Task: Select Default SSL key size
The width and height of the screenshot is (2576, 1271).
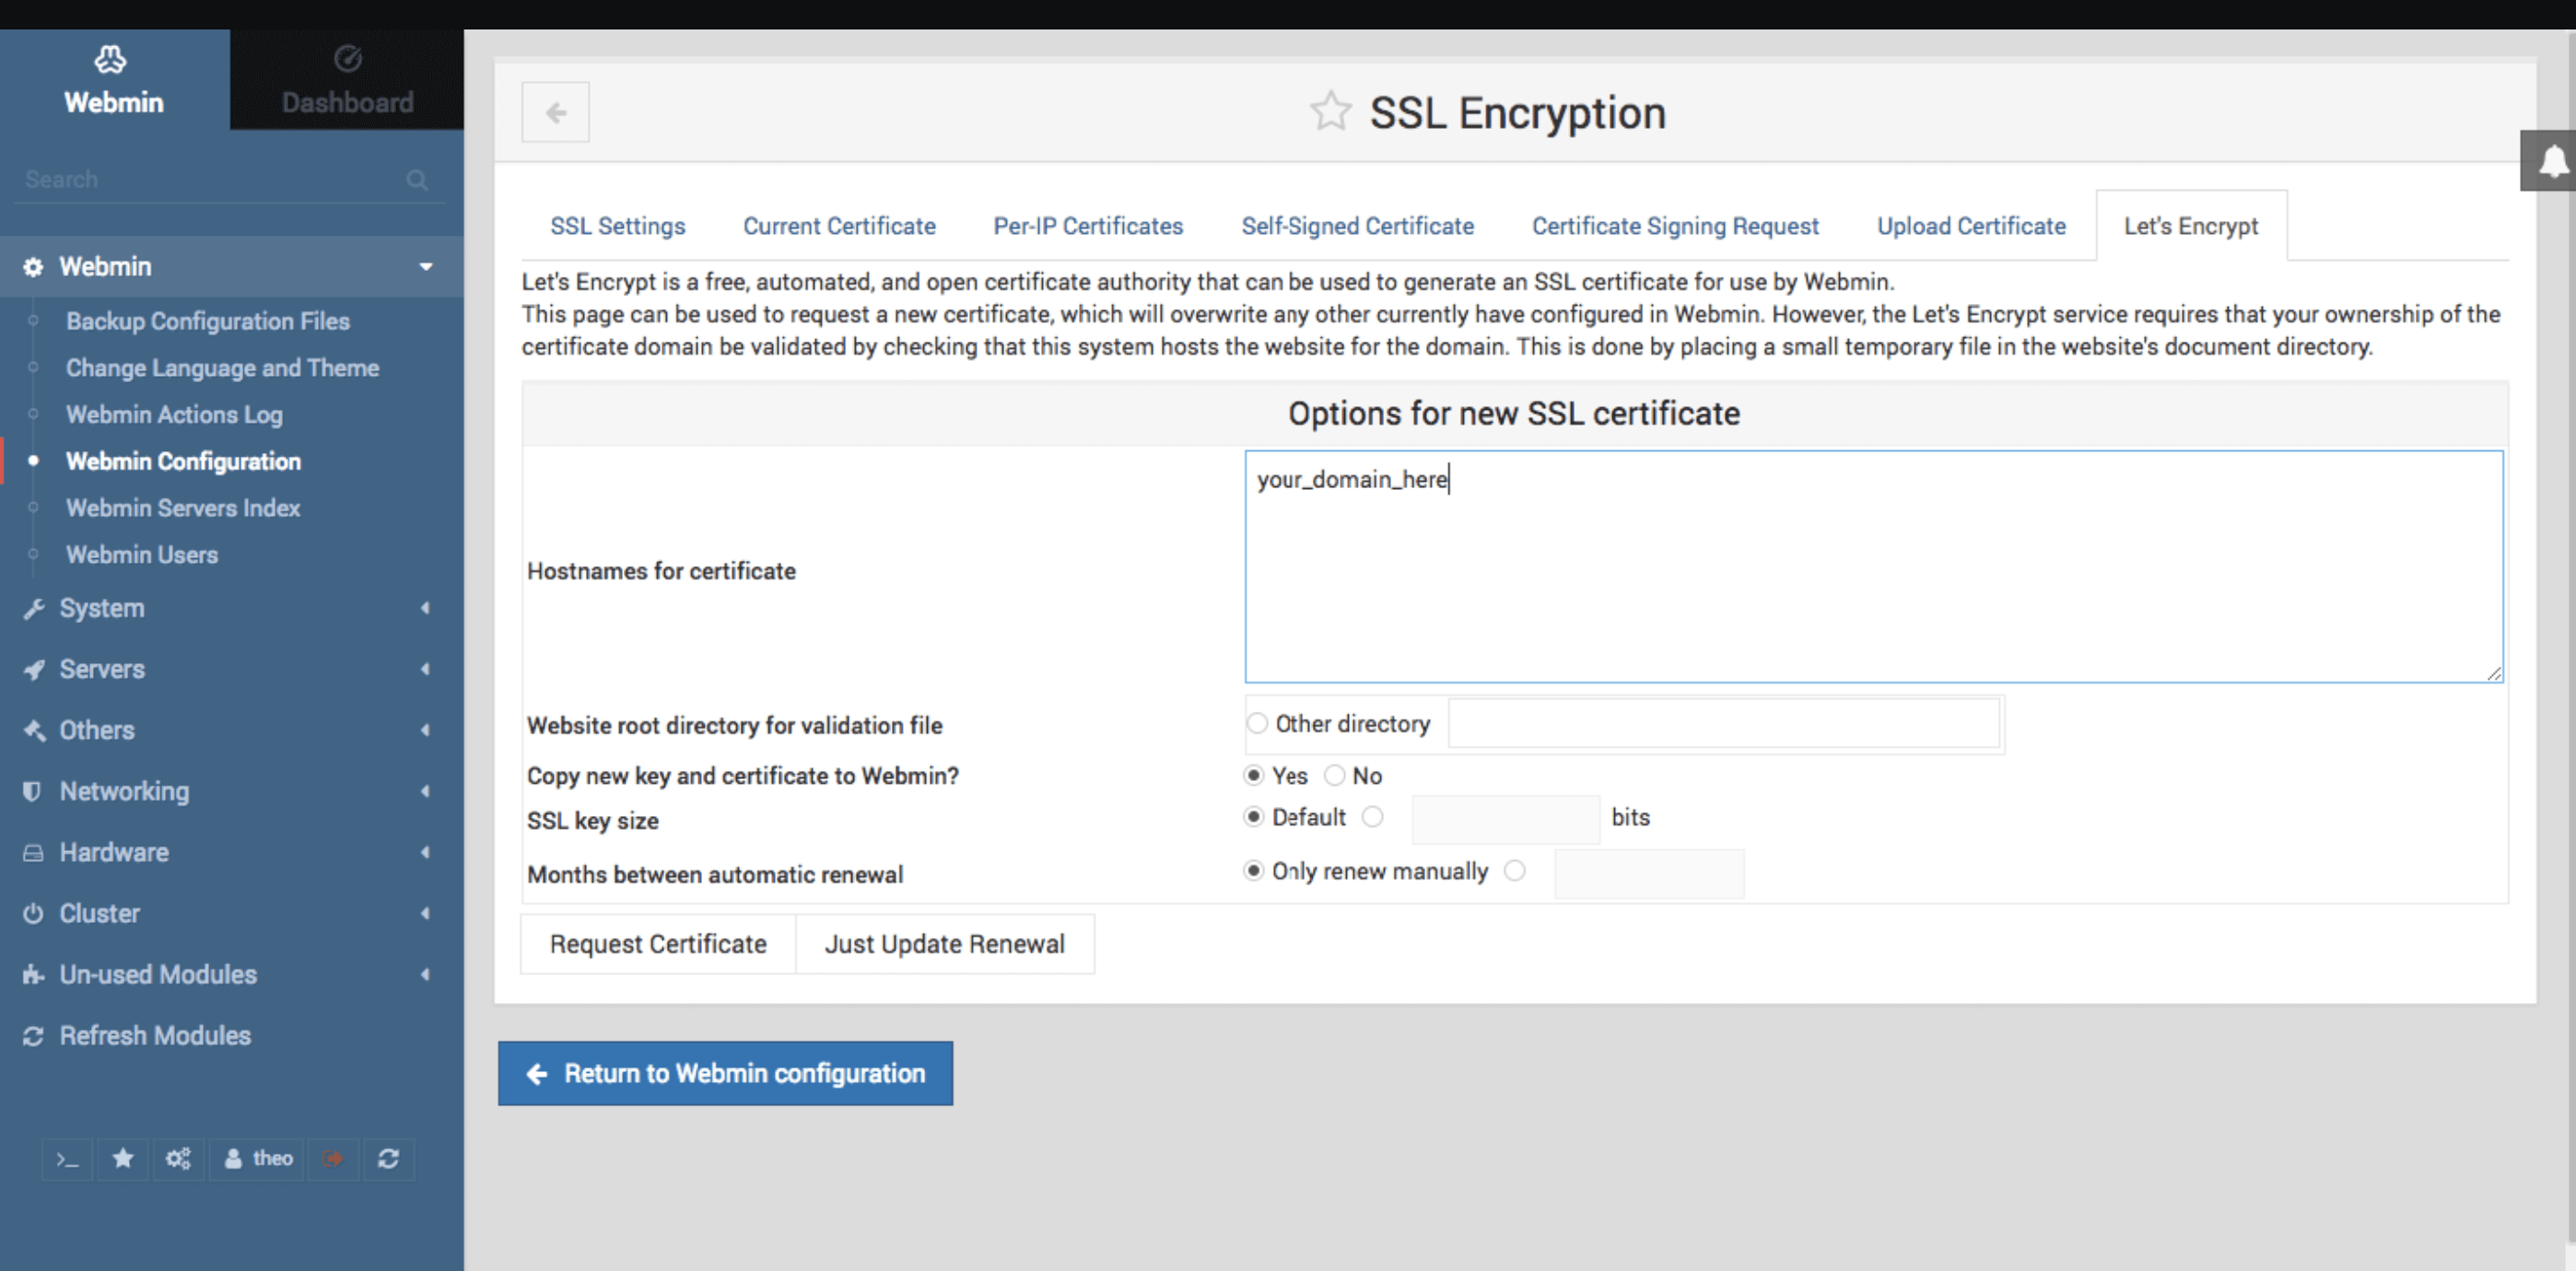Action: click(x=1254, y=817)
